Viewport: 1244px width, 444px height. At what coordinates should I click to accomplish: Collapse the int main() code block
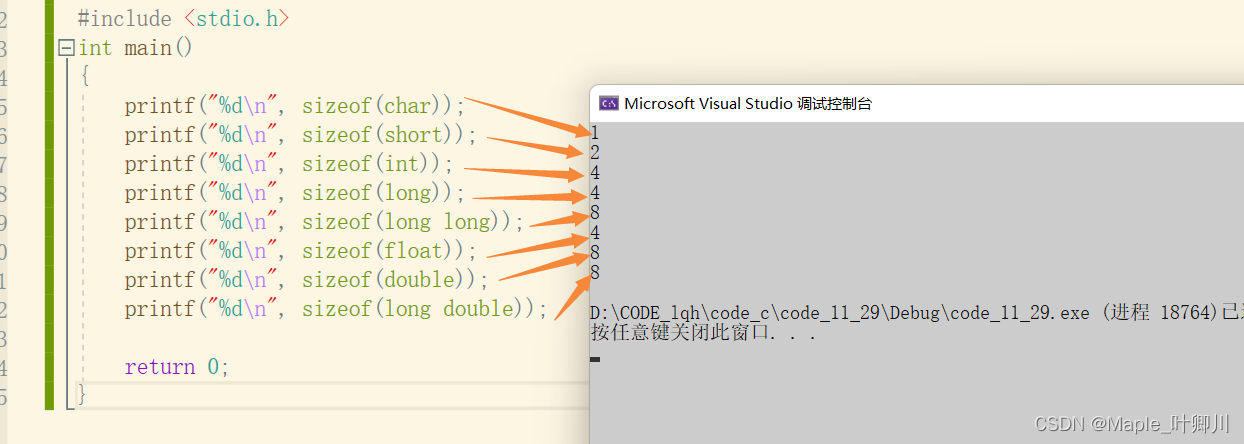point(67,48)
